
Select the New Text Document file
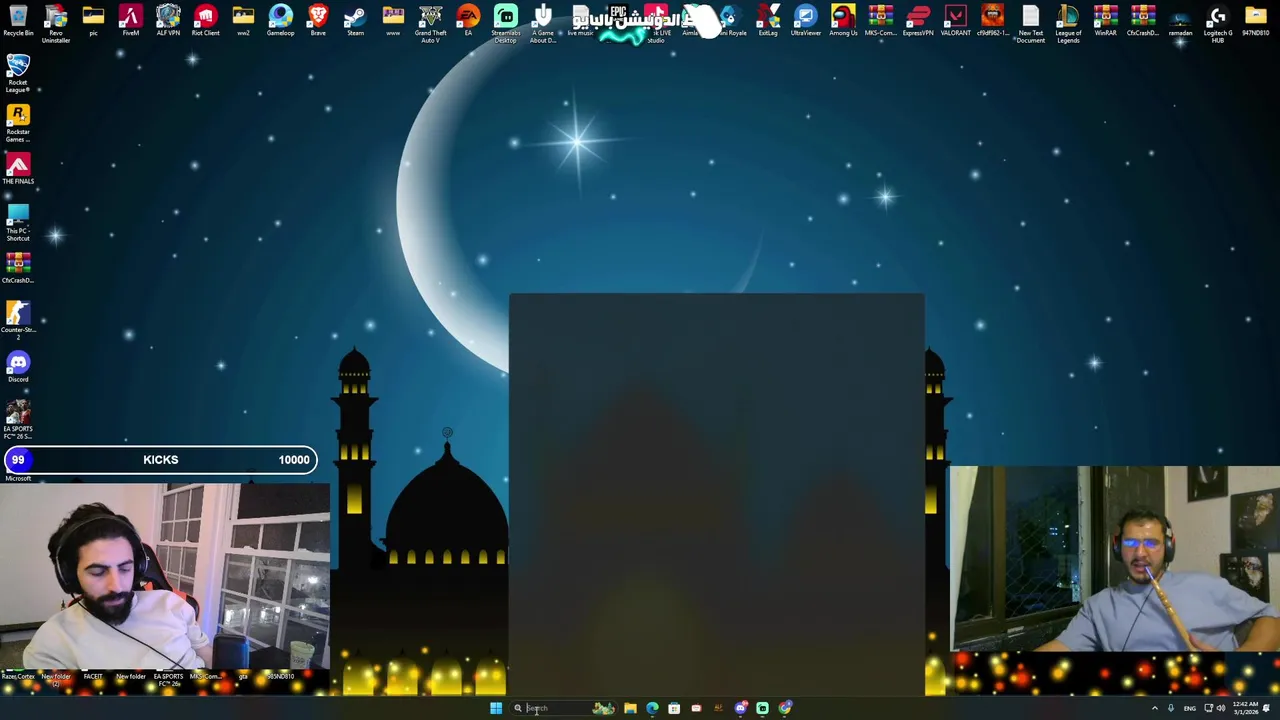pyautogui.click(x=1030, y=24)
